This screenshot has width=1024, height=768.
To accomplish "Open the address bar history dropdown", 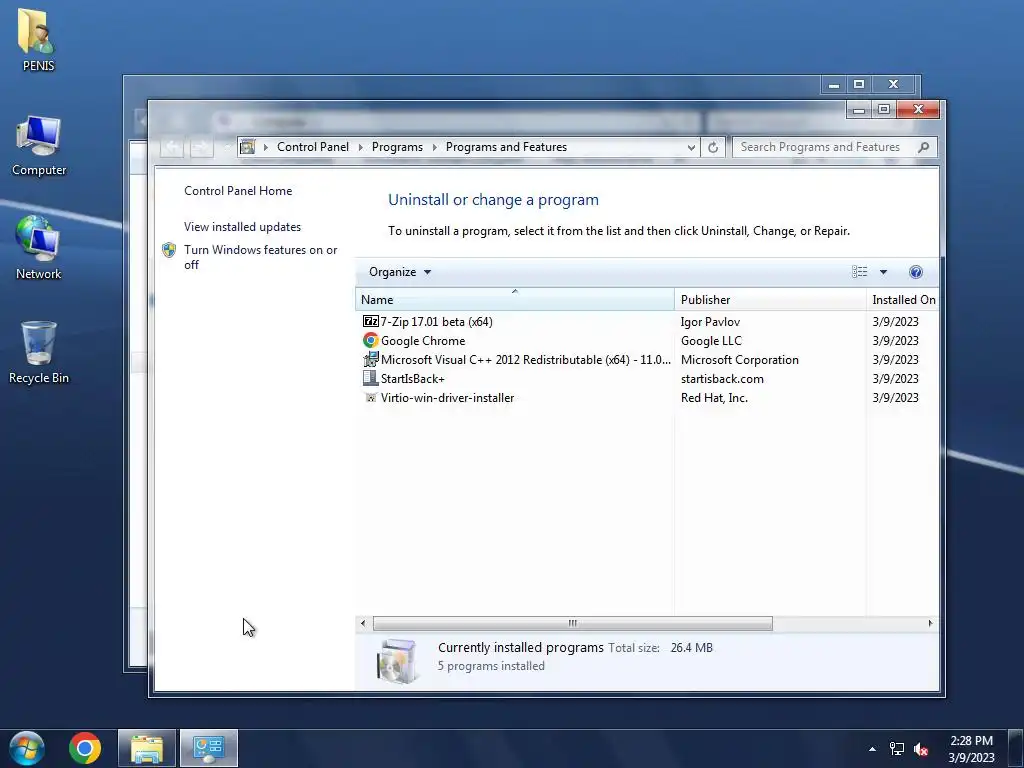I will click(691, 148).
